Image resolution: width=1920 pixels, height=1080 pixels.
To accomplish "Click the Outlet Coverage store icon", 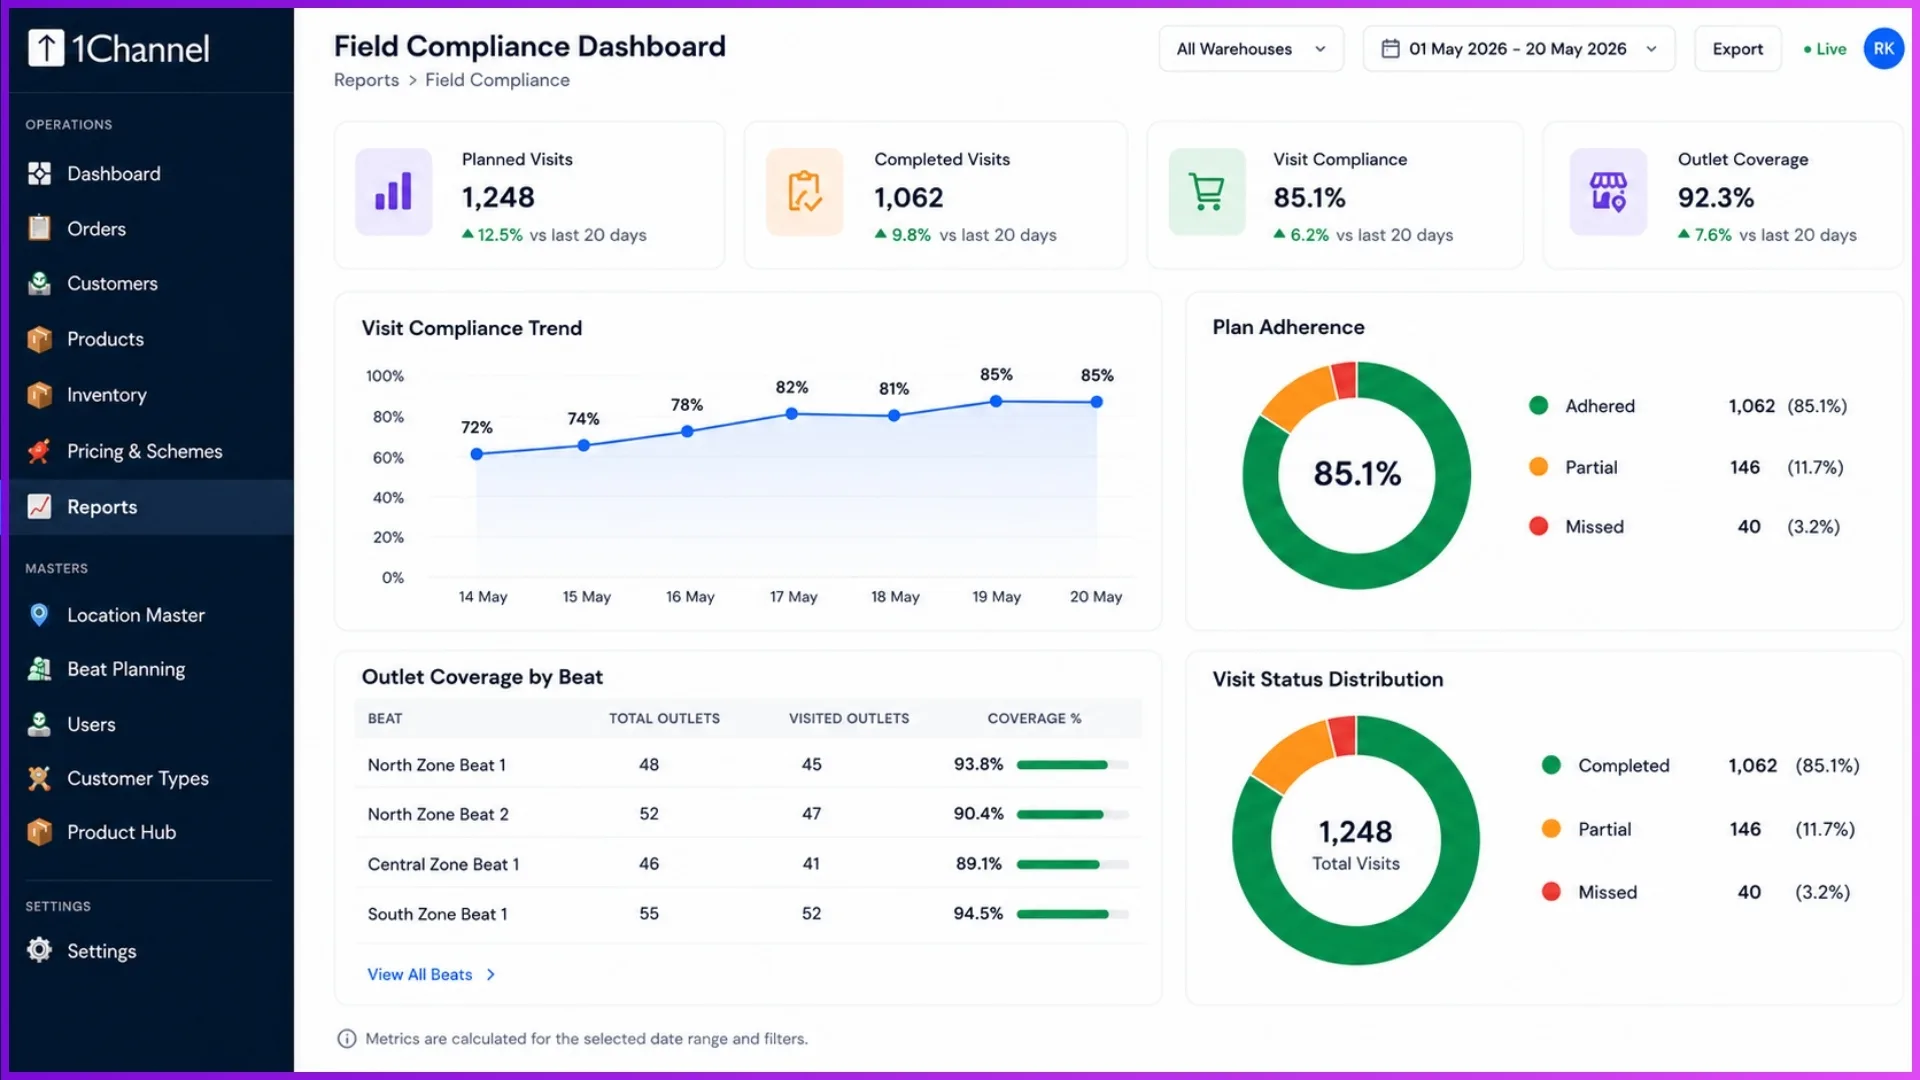I will 1608,192.
